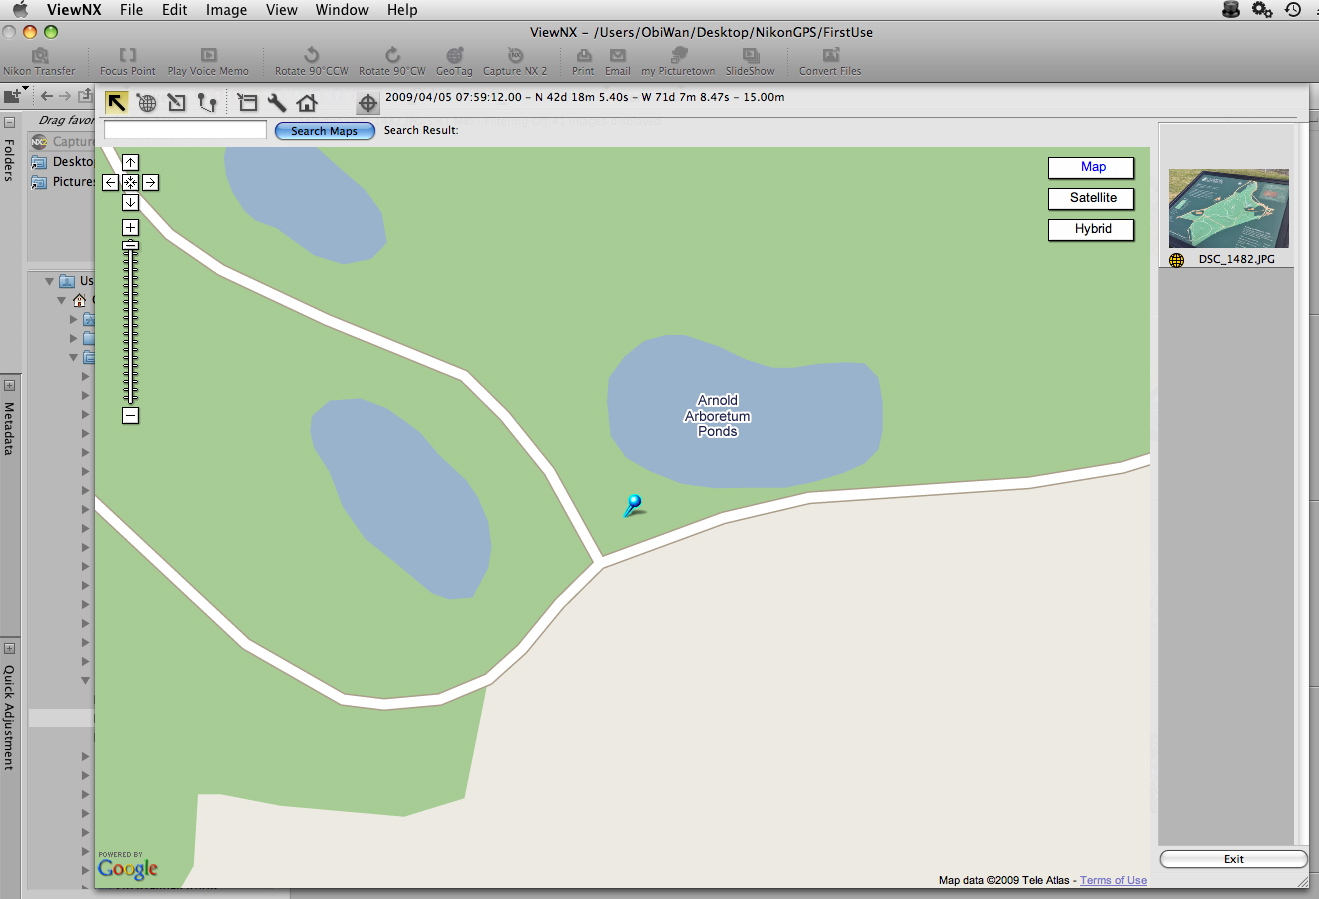This screenshot has height=899, width=1319.
Task: Select the Capture NX favorite entry
Action: [x=62, y=142]
